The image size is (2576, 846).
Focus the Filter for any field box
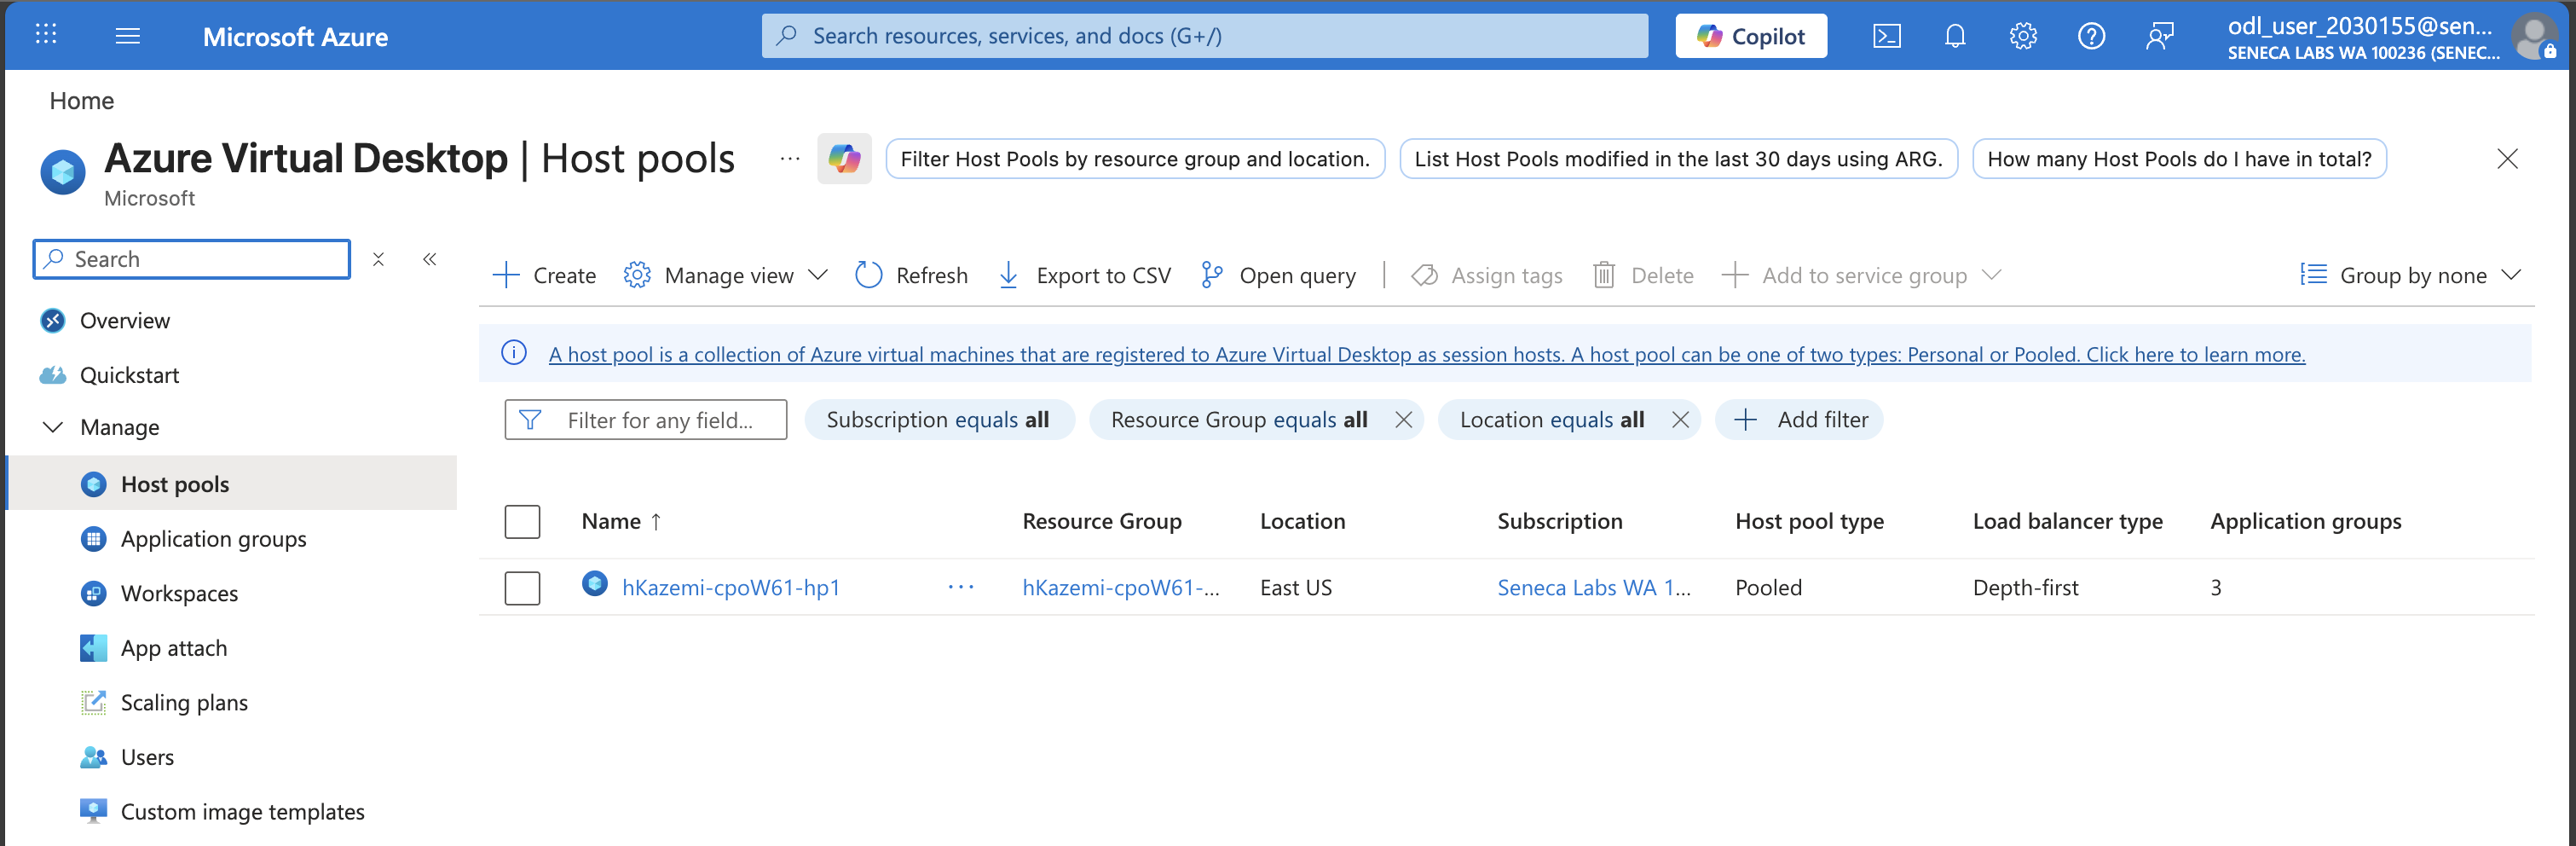coord(646,420)
